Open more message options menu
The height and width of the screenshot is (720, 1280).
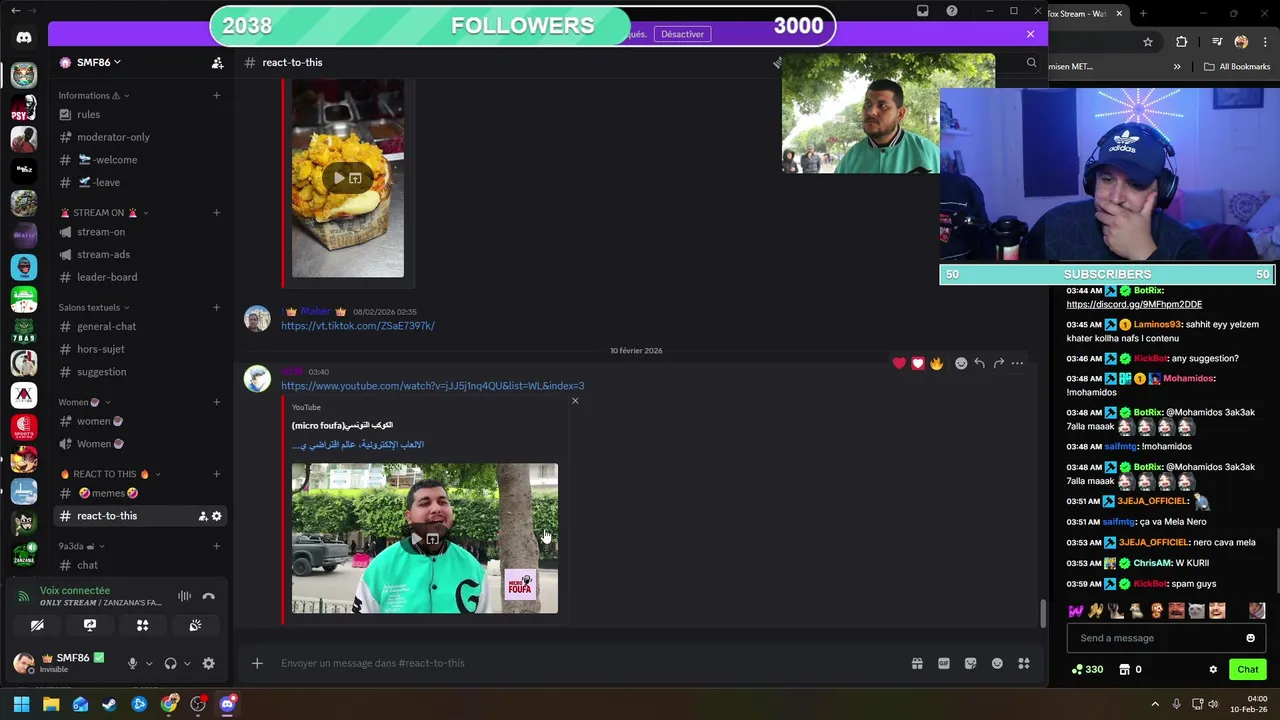point(1017,363)
